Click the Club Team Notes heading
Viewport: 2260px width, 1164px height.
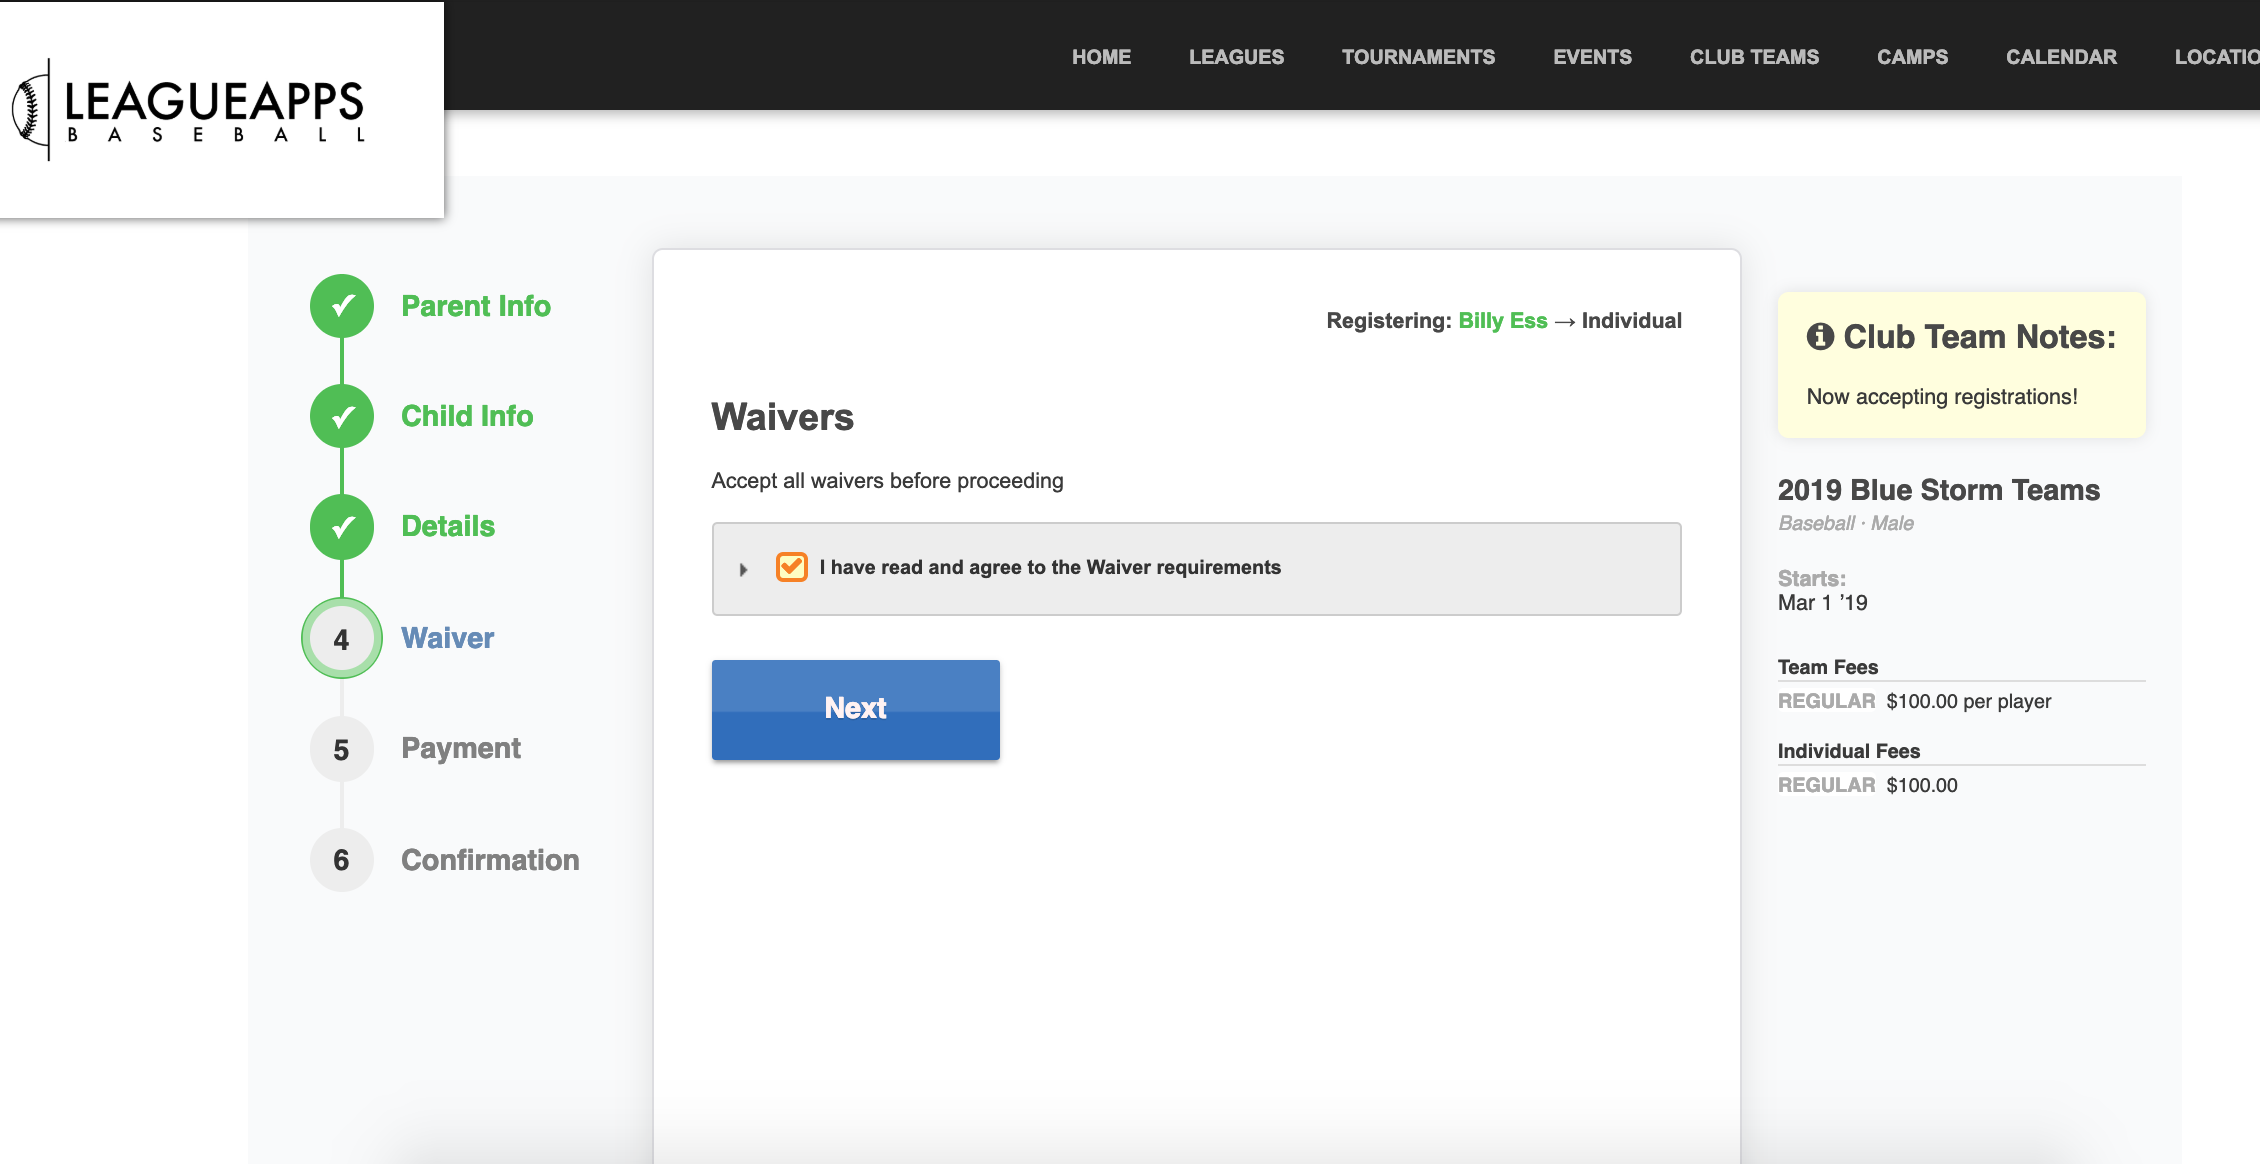tap(1979, 337)
